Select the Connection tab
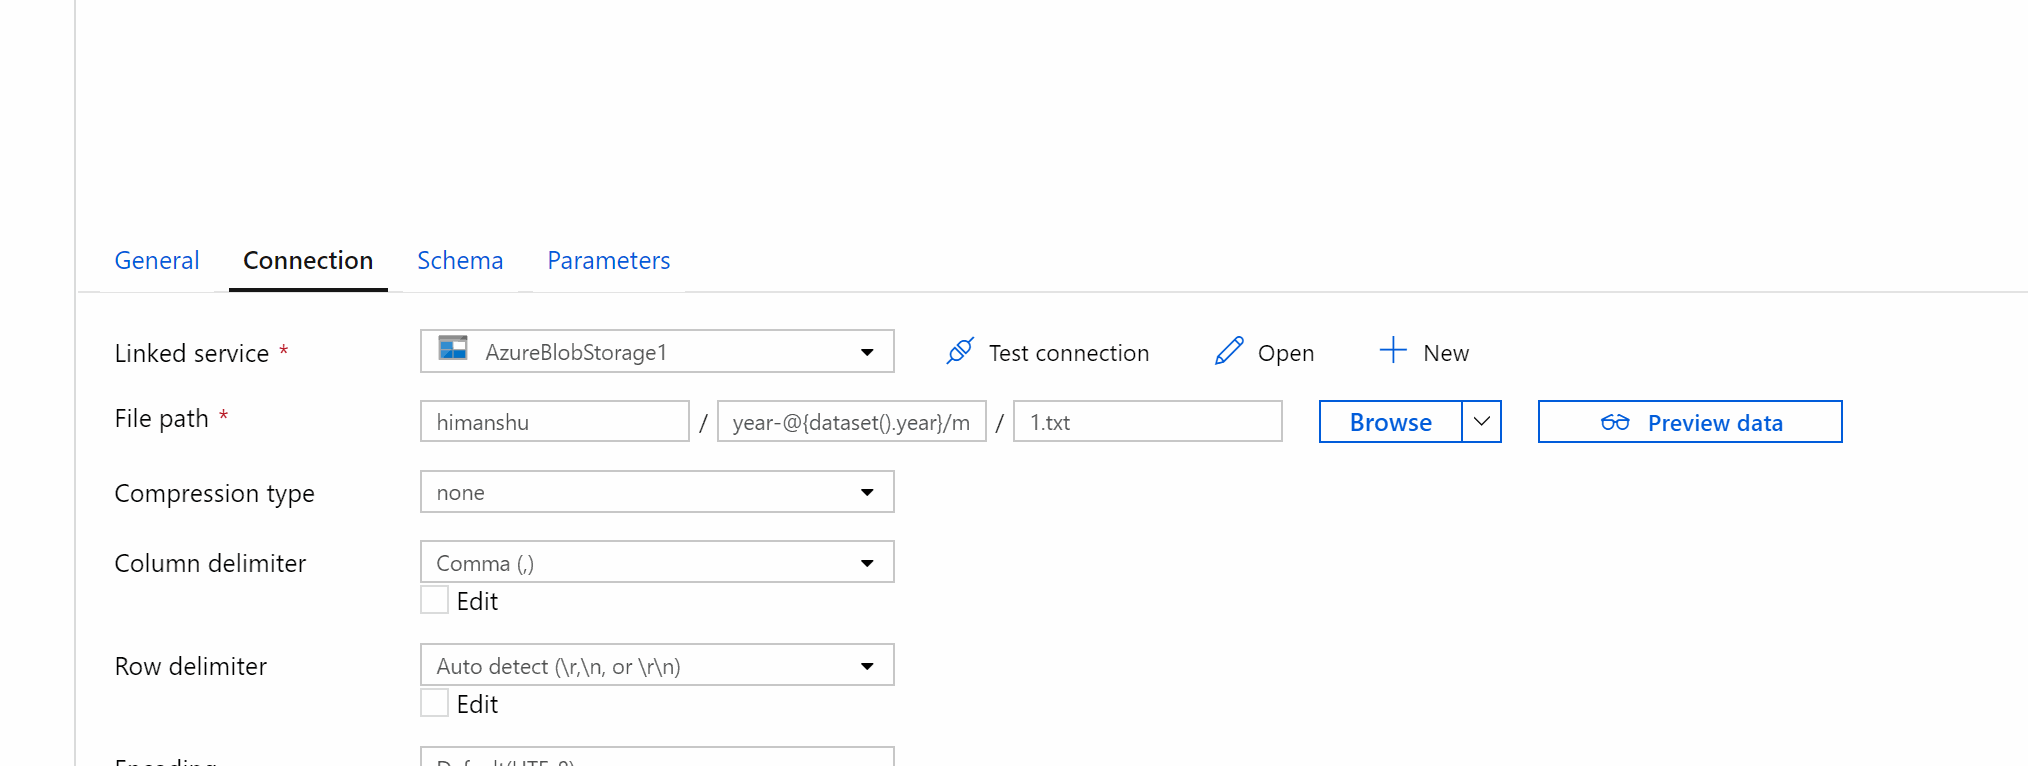 pos(308,260)
